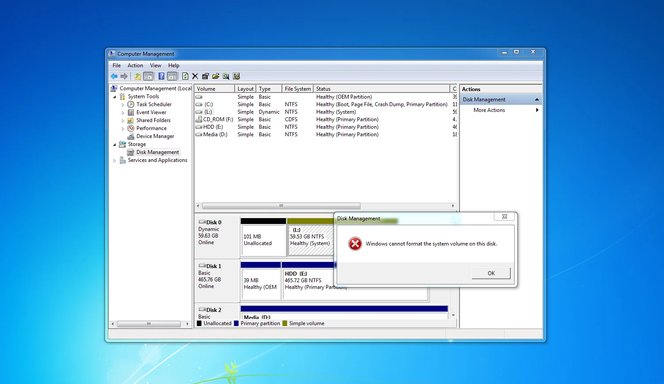Viewport: 664px width, 384px height.
Task: Click the Properties toolbar icon
Action: click(205, 76)
